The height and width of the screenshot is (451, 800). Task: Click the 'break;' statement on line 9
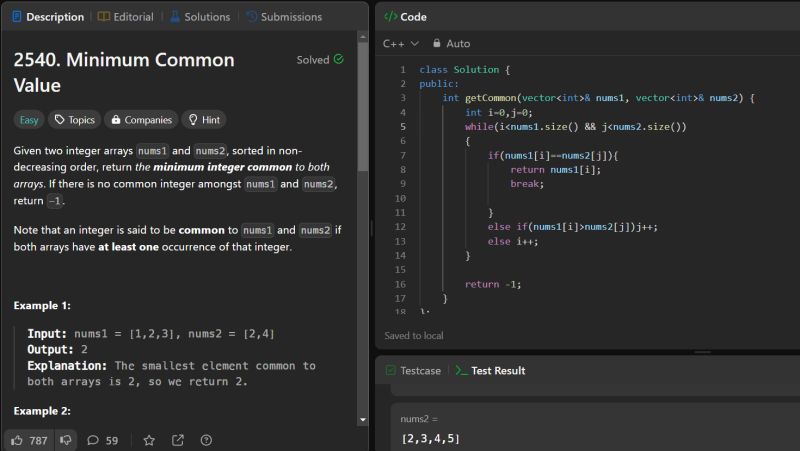pyautogui.click(x=527, y=184)
